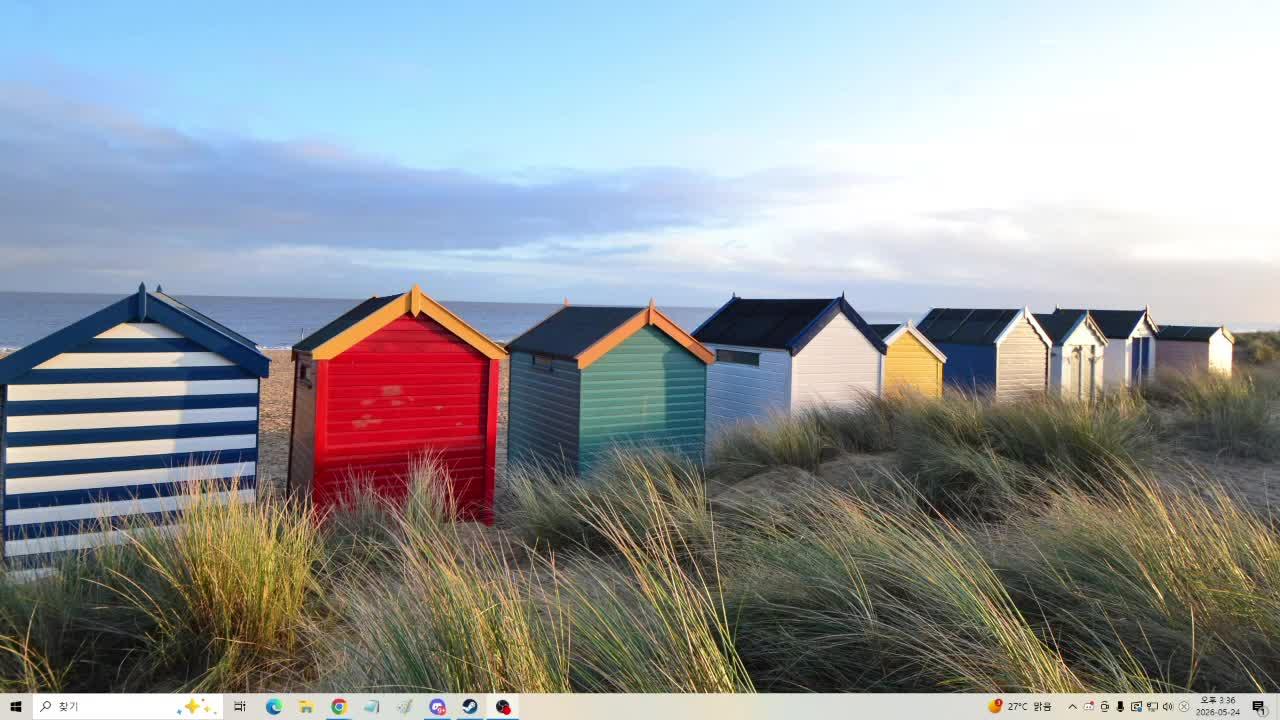This screenshot has width=1280, height=720.
Task: Open the clock and calendar flyout
Action: coord(1217,707)
